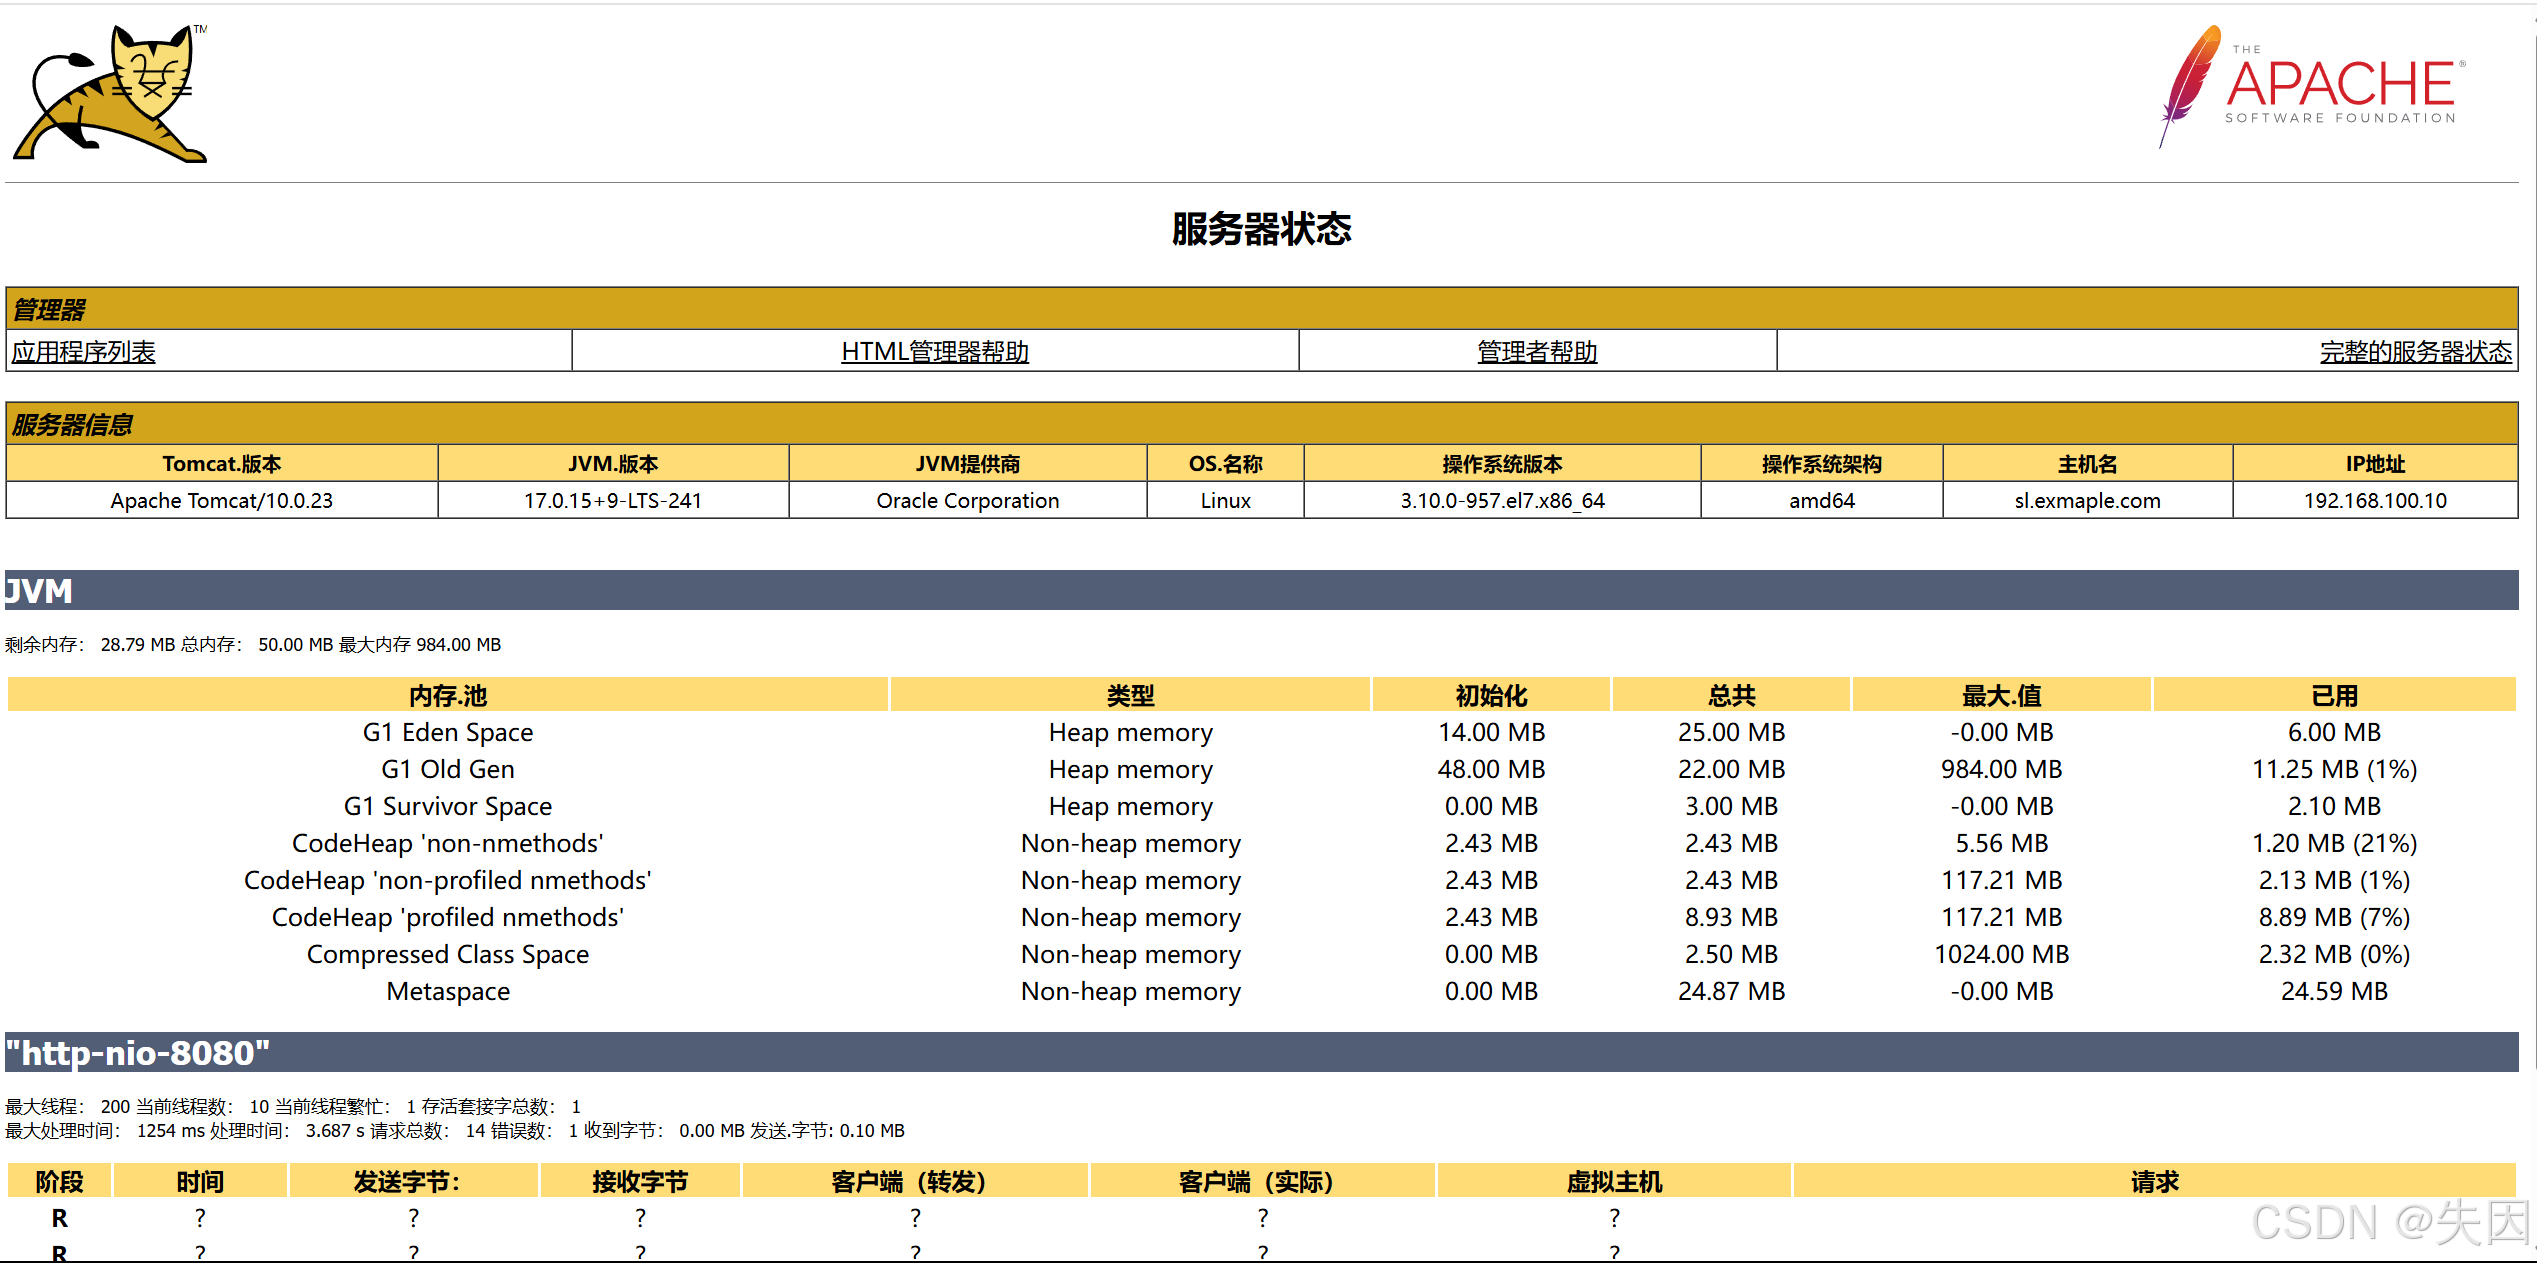Click the 主机名 column header
Viewport: 2537px width, 1263px height.
[2087, 464]
